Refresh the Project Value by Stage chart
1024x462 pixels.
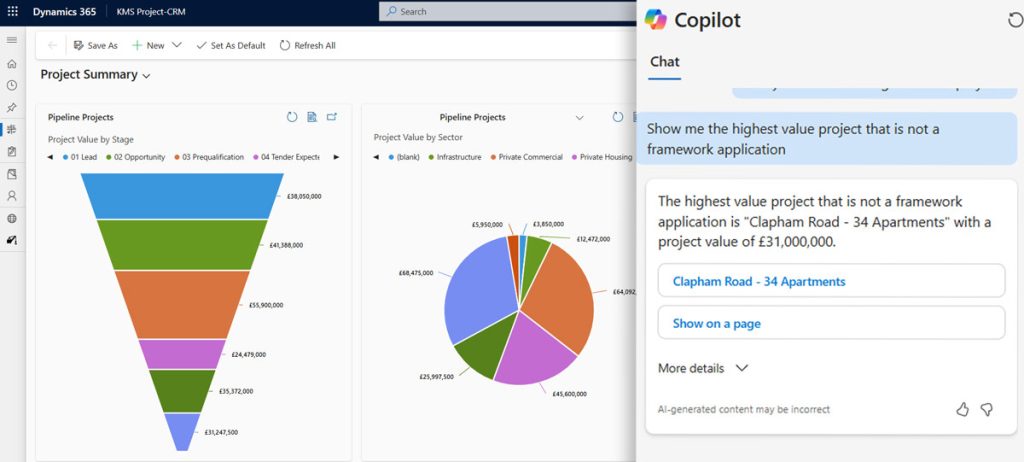point(292,117)
